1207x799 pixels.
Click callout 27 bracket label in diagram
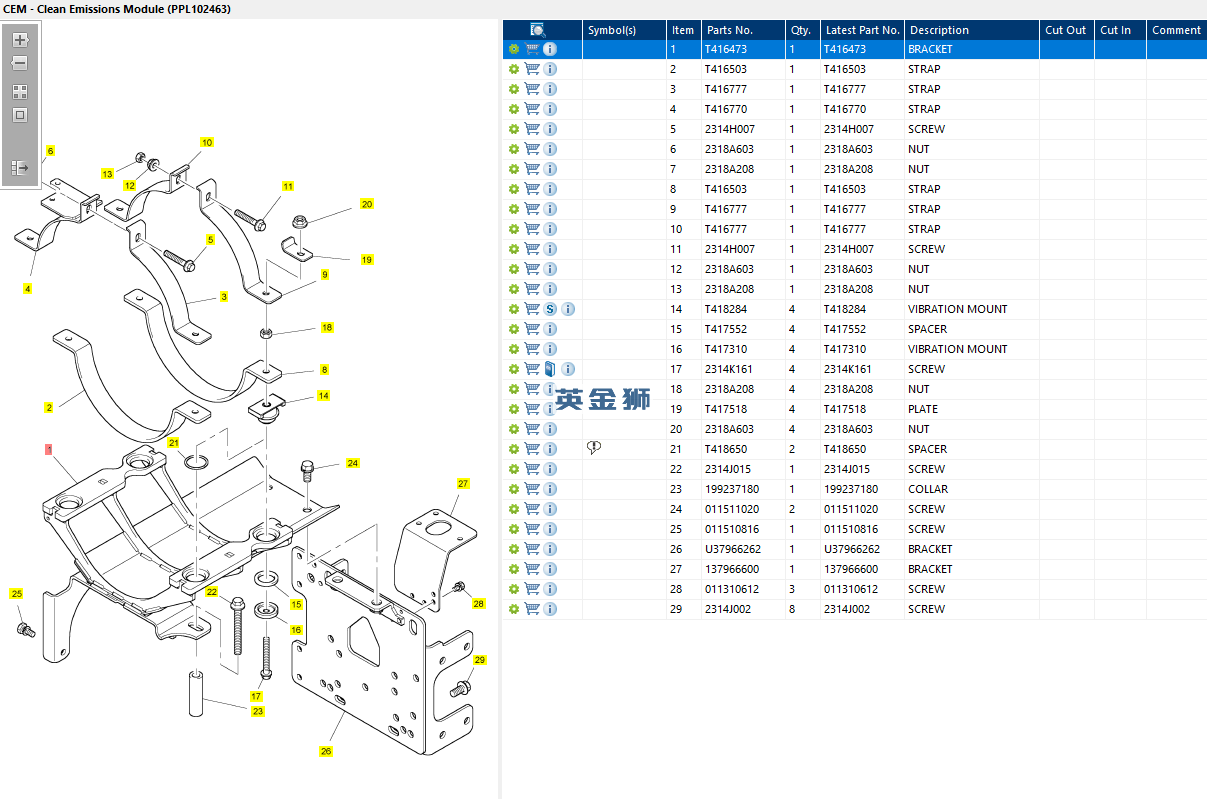(463, 484)
